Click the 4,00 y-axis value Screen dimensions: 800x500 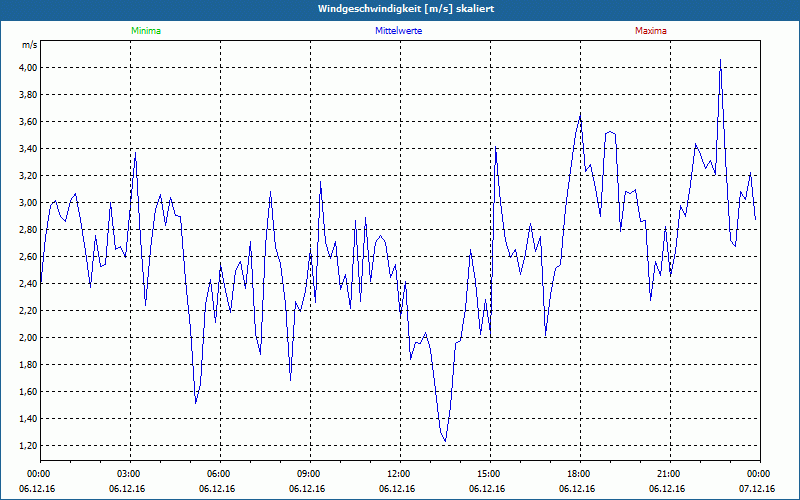coord(29,68)
